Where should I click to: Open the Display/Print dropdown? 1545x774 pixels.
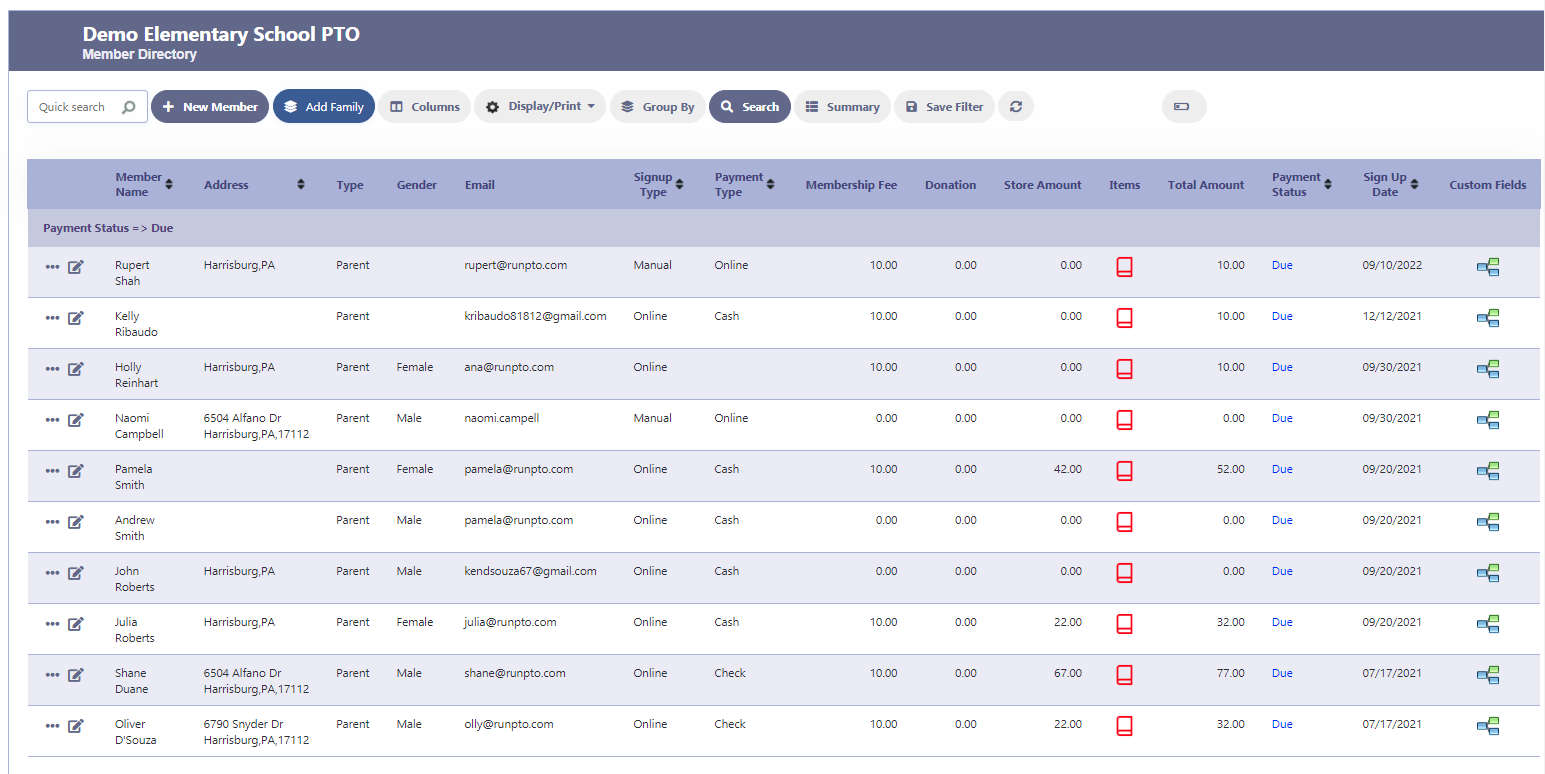[x=540, y=107]
